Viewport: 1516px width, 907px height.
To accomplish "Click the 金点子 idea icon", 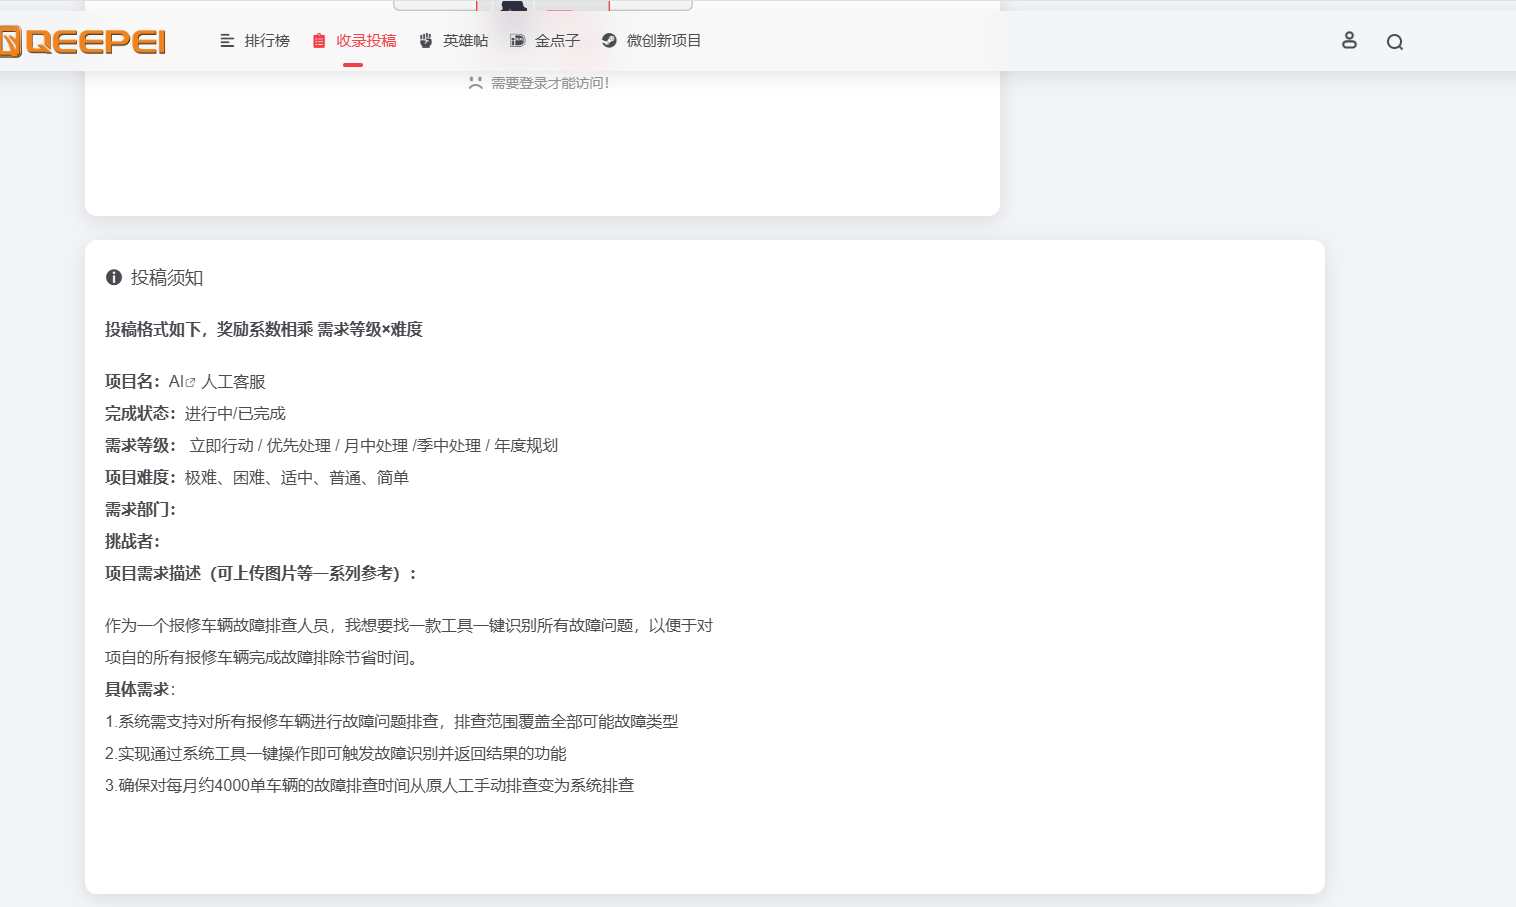I will coord(517,40).
